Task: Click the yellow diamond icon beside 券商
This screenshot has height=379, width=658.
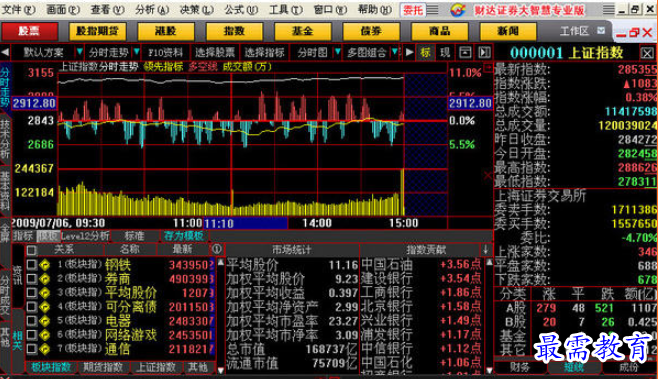Action: (44, 279)
